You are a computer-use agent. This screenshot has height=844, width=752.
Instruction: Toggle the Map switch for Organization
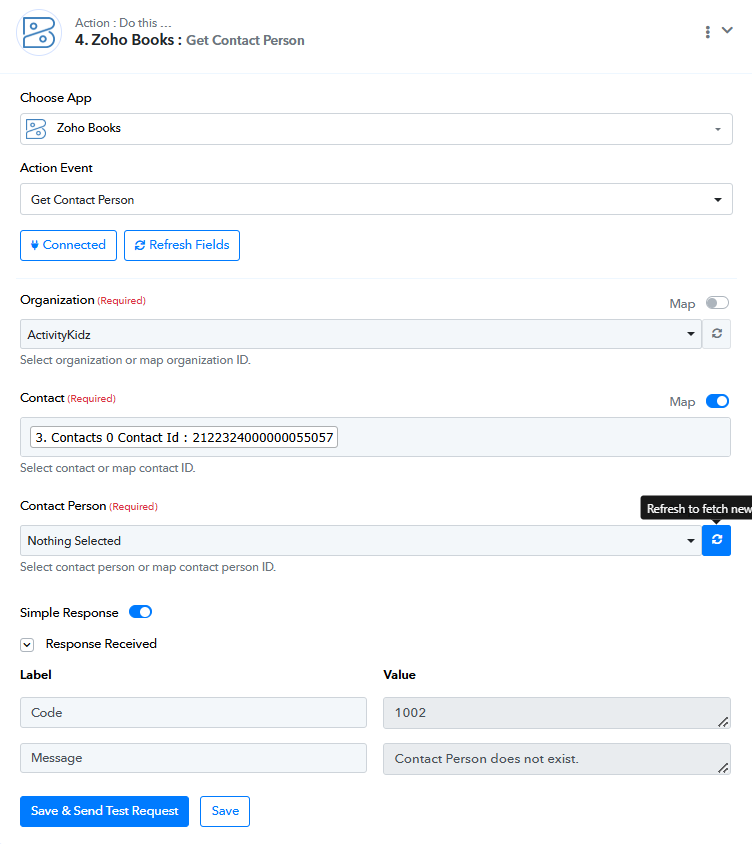(717, 303)
